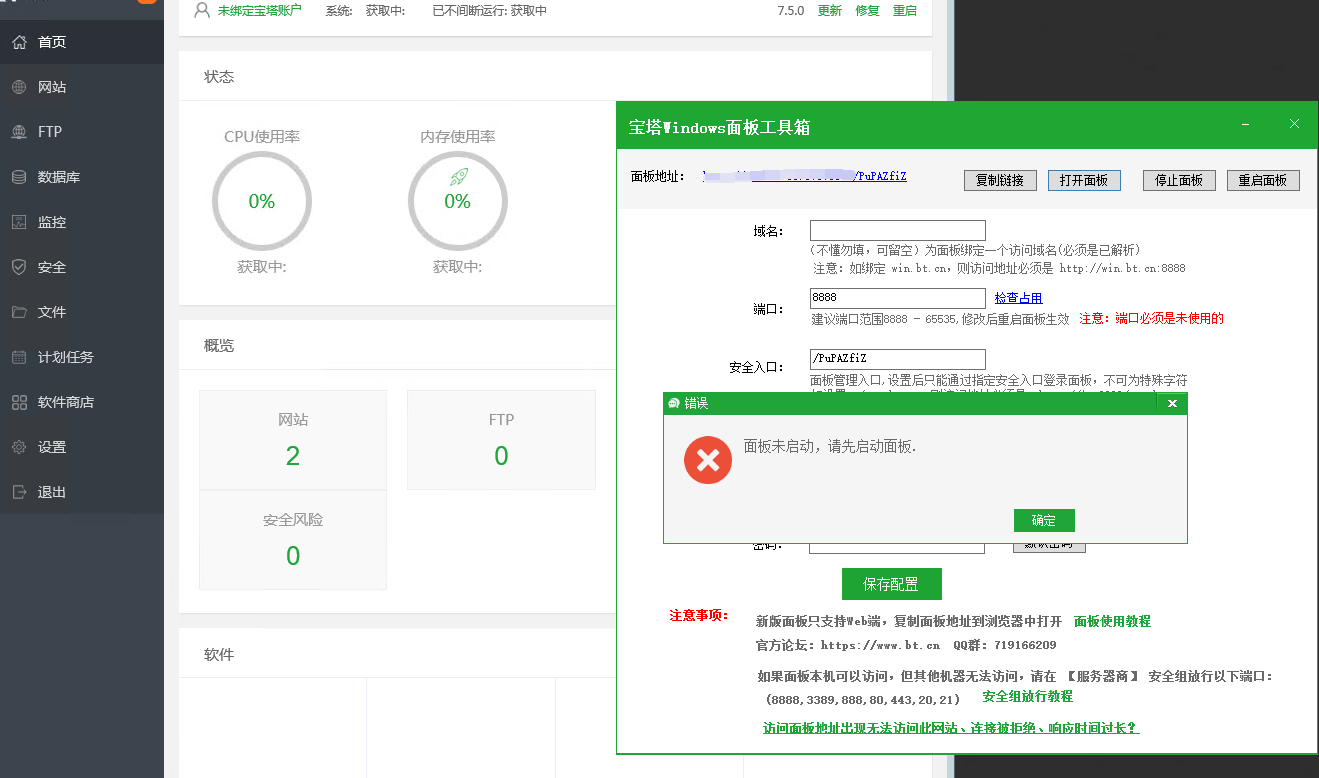Click the 安全入口 field showing /PuPAZfiZ
Image resolution: width=1319 pixels, height=778 pixels.
pyautogui.click(x=898, y=359)
